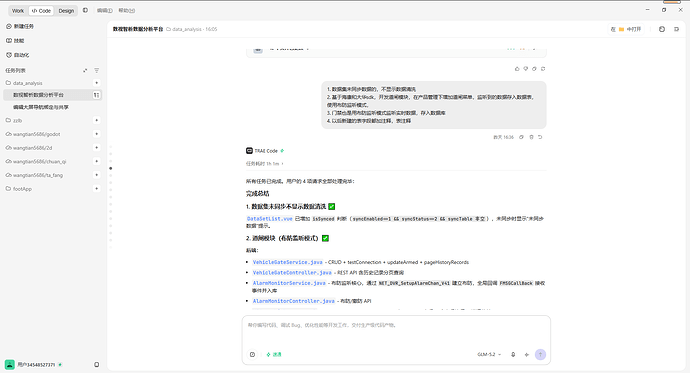
Task: Click the purple send arrow button
Action: 540,355
